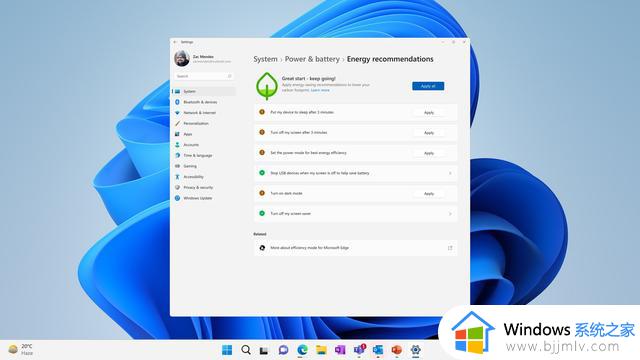Click the Accessibility figure icon

click(x=178, y=177)
